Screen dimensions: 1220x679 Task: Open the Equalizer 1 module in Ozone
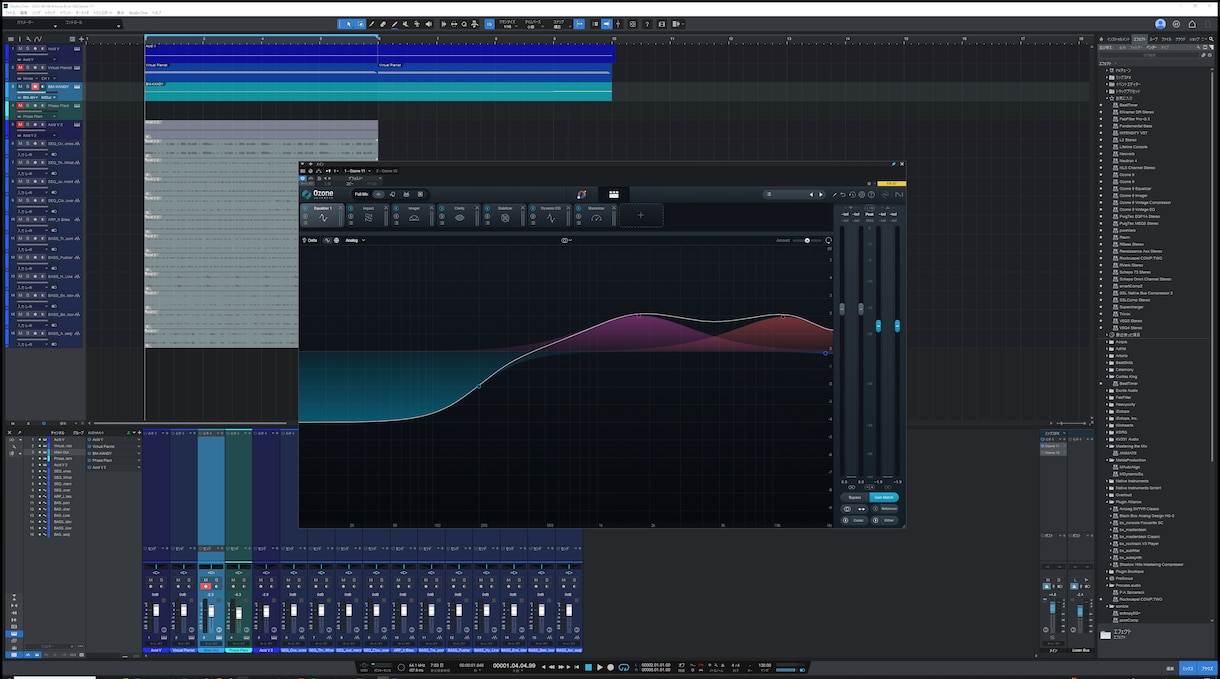[x=323, y=215]
